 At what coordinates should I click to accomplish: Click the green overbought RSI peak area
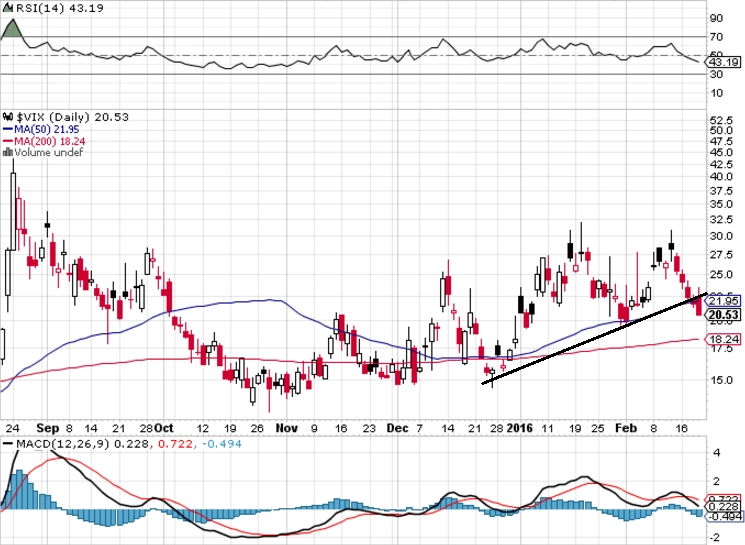12,30
